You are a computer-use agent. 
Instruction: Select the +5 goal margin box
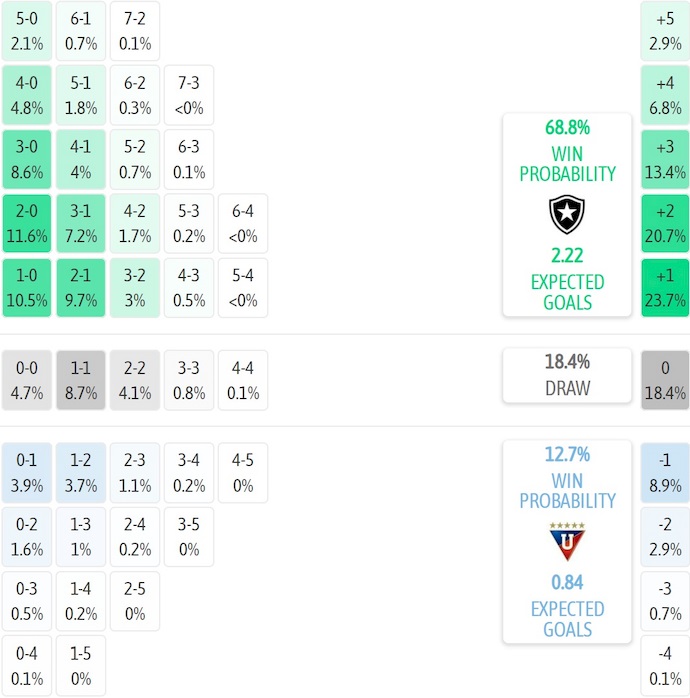point(665,31)
